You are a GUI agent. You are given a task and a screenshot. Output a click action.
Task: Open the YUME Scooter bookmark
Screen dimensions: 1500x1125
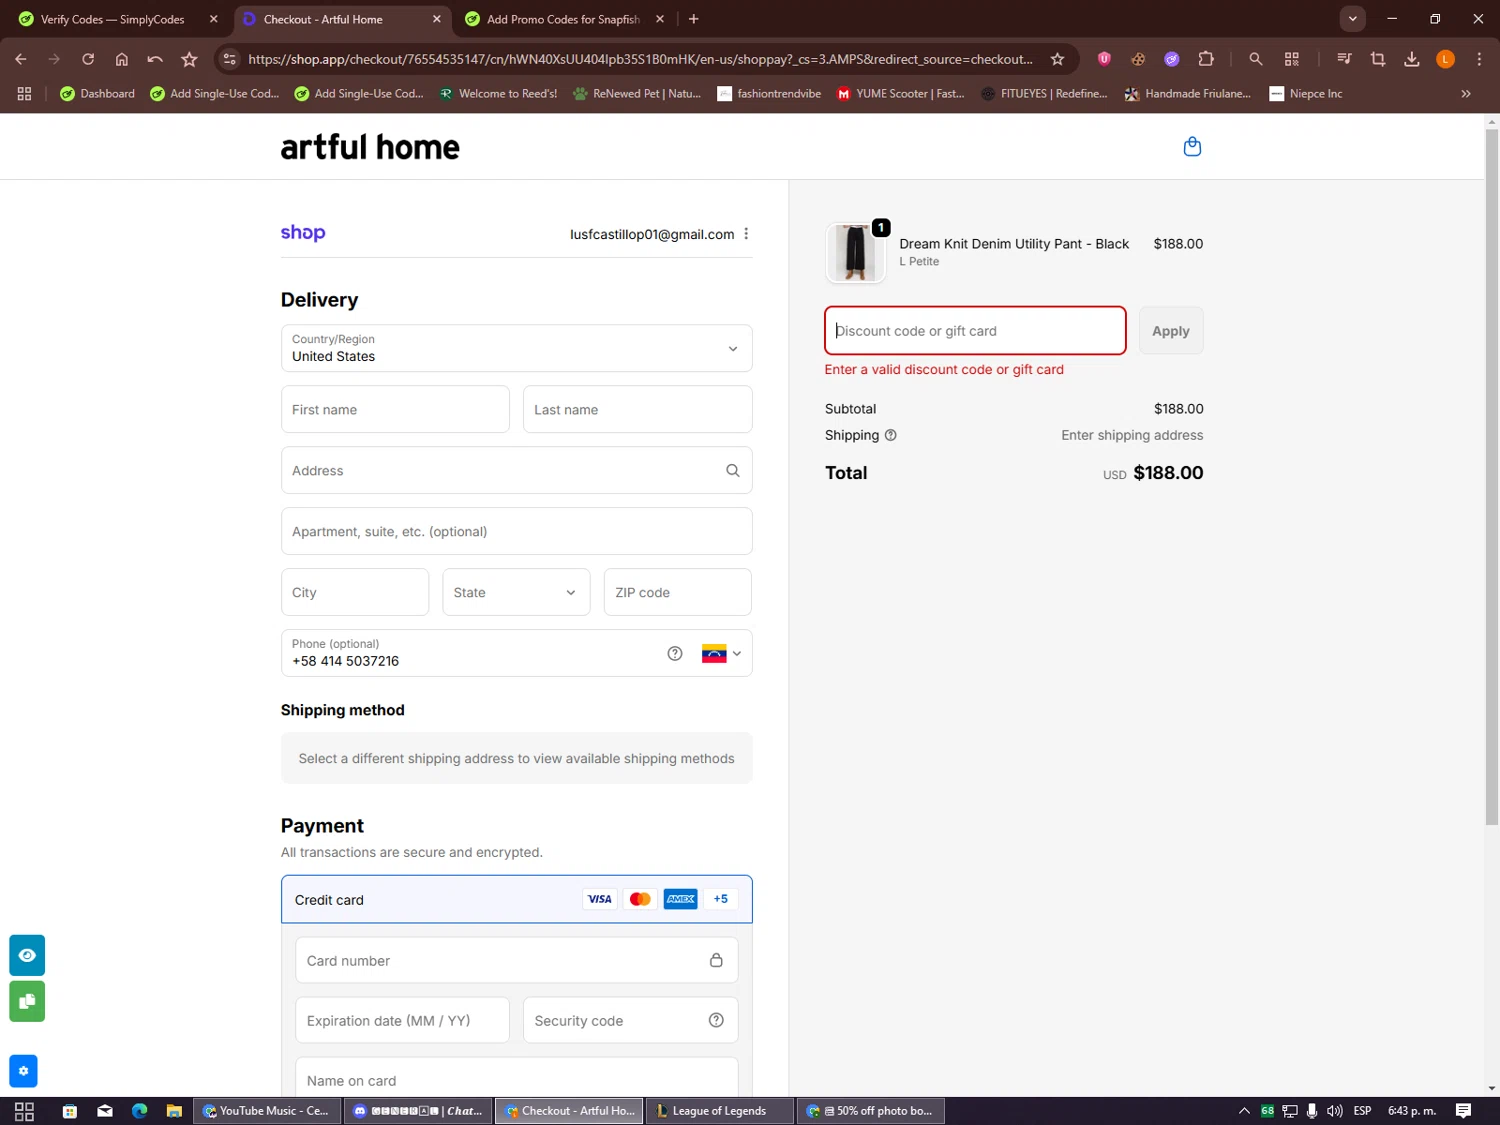click(901, 94)
